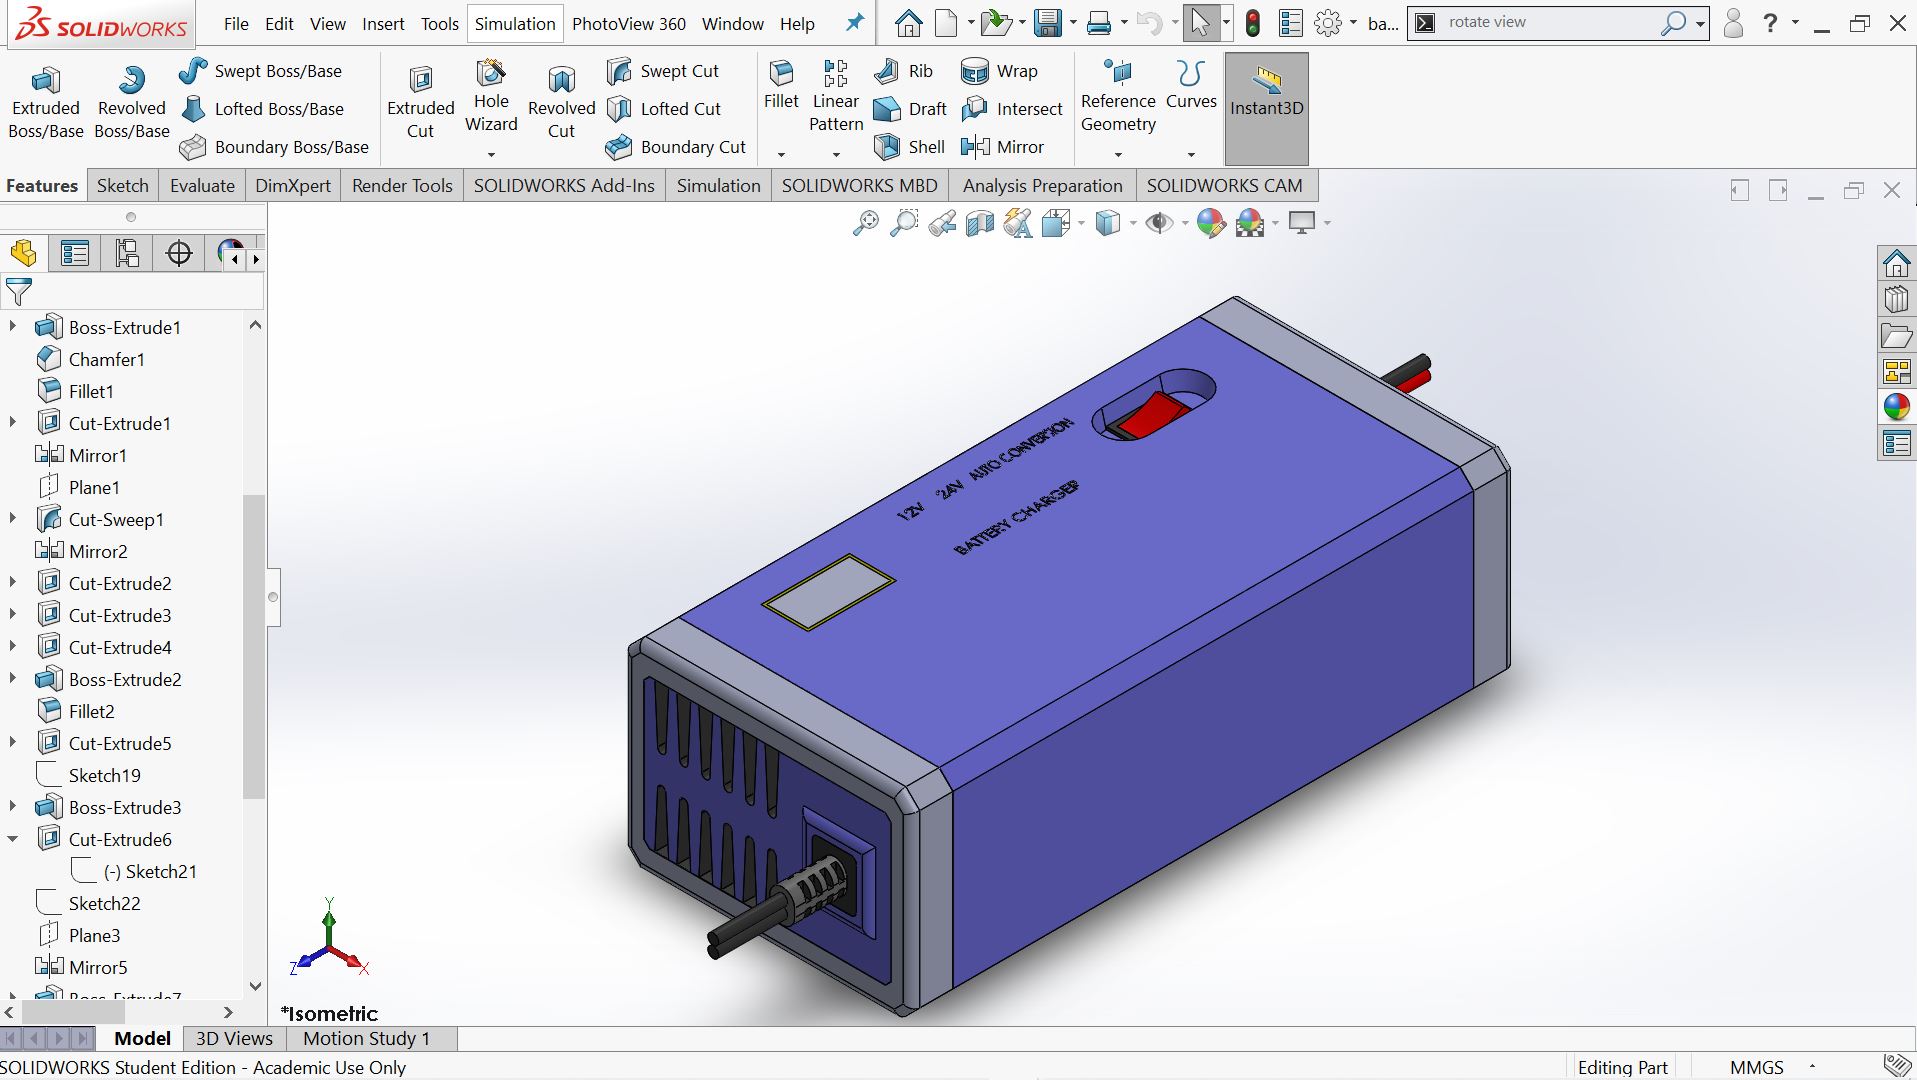Click the Section View icon
This screenshot has width=1917, height=1080.
click(980, 223)
